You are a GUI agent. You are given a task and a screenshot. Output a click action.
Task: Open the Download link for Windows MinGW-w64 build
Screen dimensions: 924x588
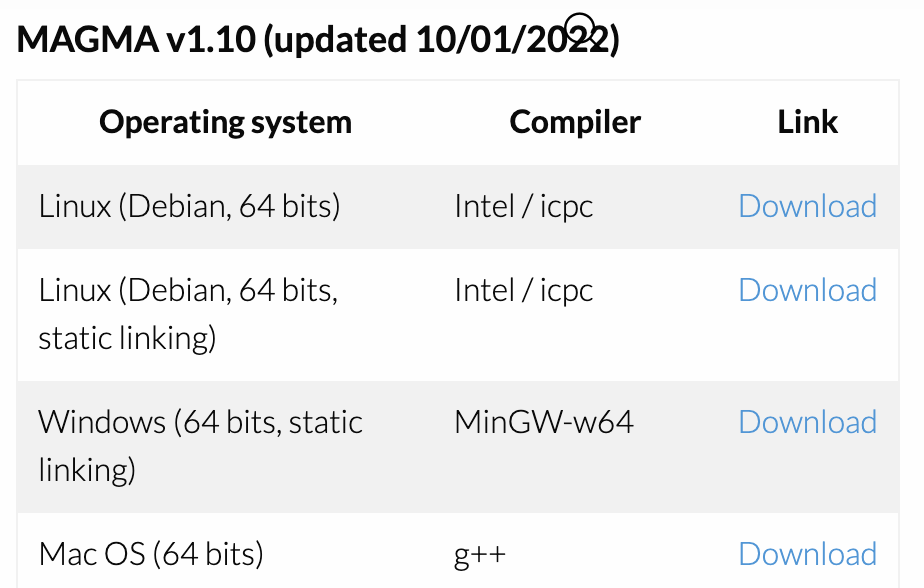807,422
